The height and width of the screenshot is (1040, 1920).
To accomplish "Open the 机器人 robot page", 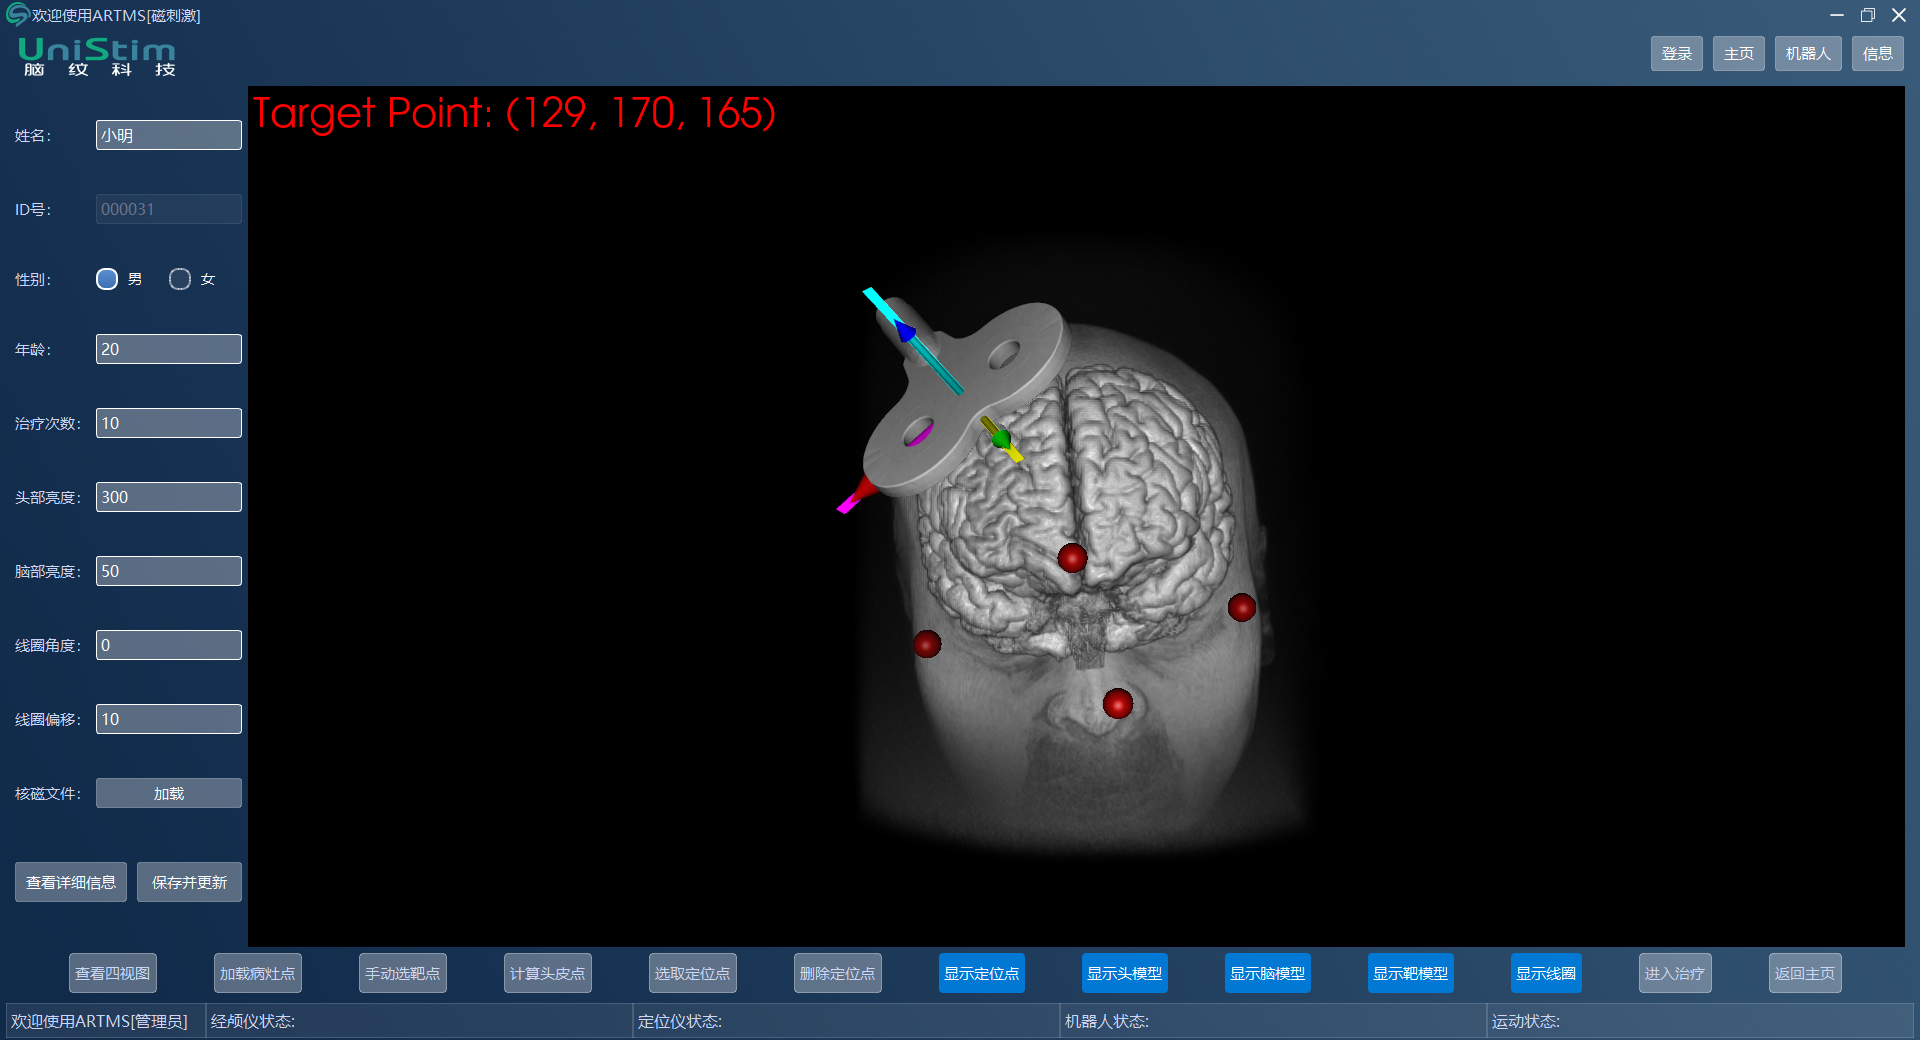I will point(1807,54).
